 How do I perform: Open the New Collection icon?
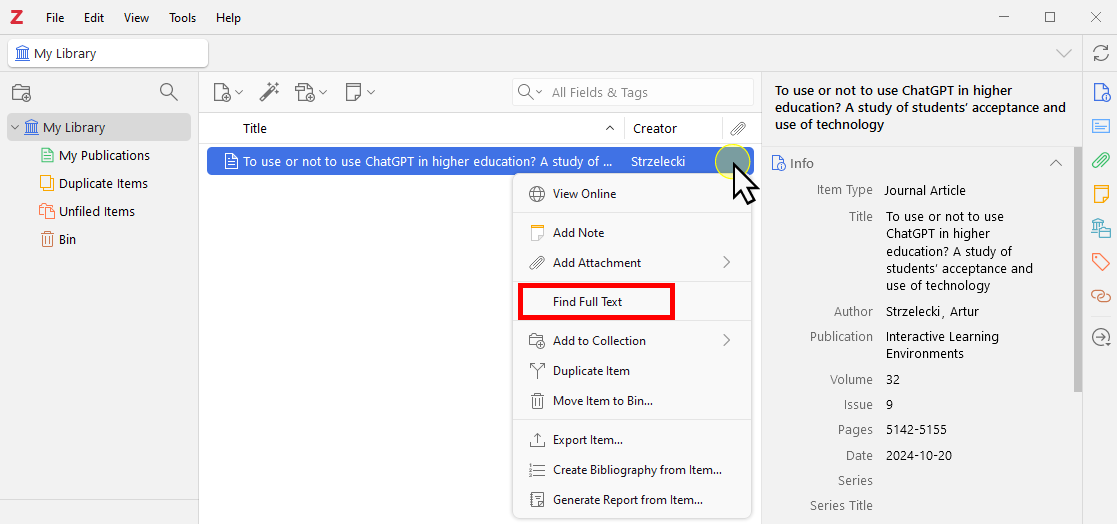pos(21,93)
